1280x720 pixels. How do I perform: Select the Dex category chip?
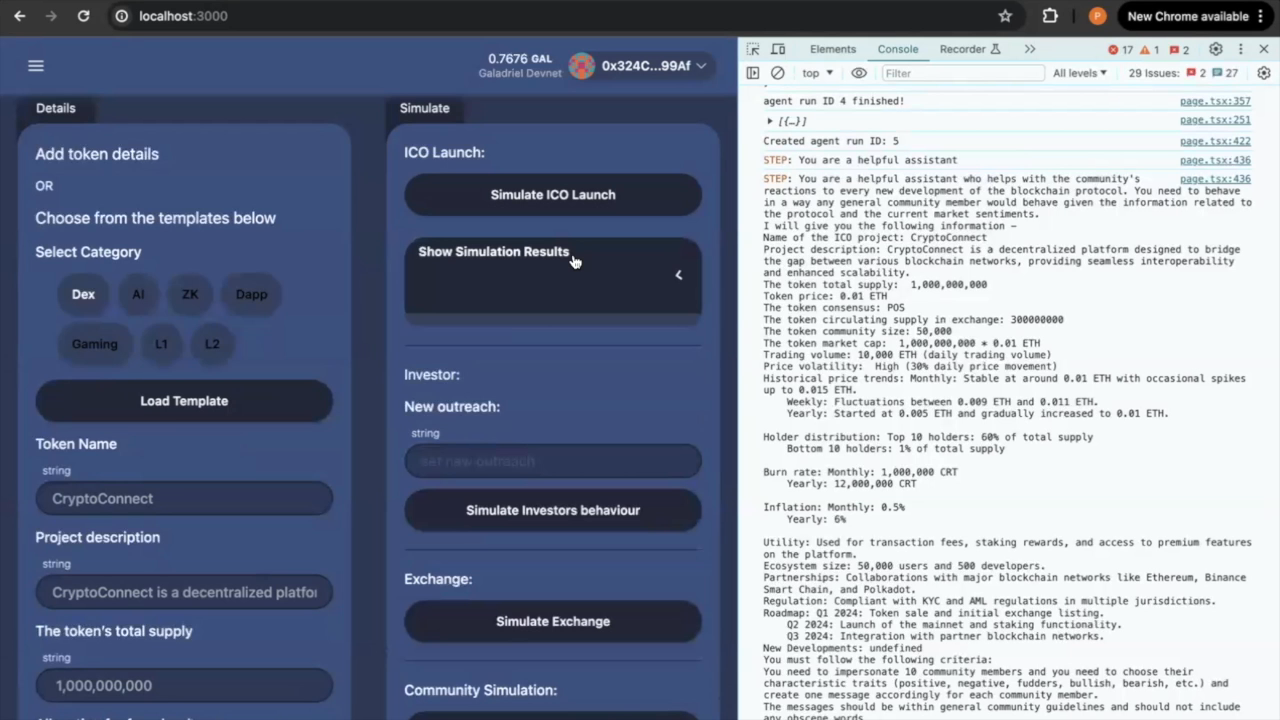[x=83, y=294]
